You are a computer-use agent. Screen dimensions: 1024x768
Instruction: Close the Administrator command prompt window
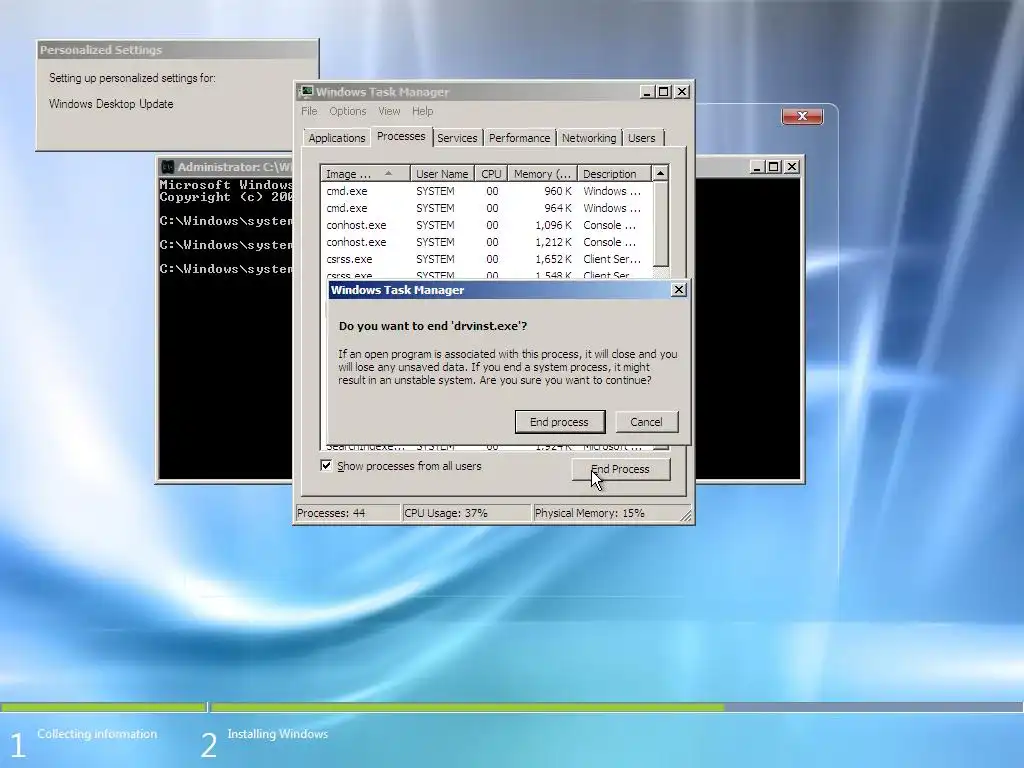pos(792,167)
